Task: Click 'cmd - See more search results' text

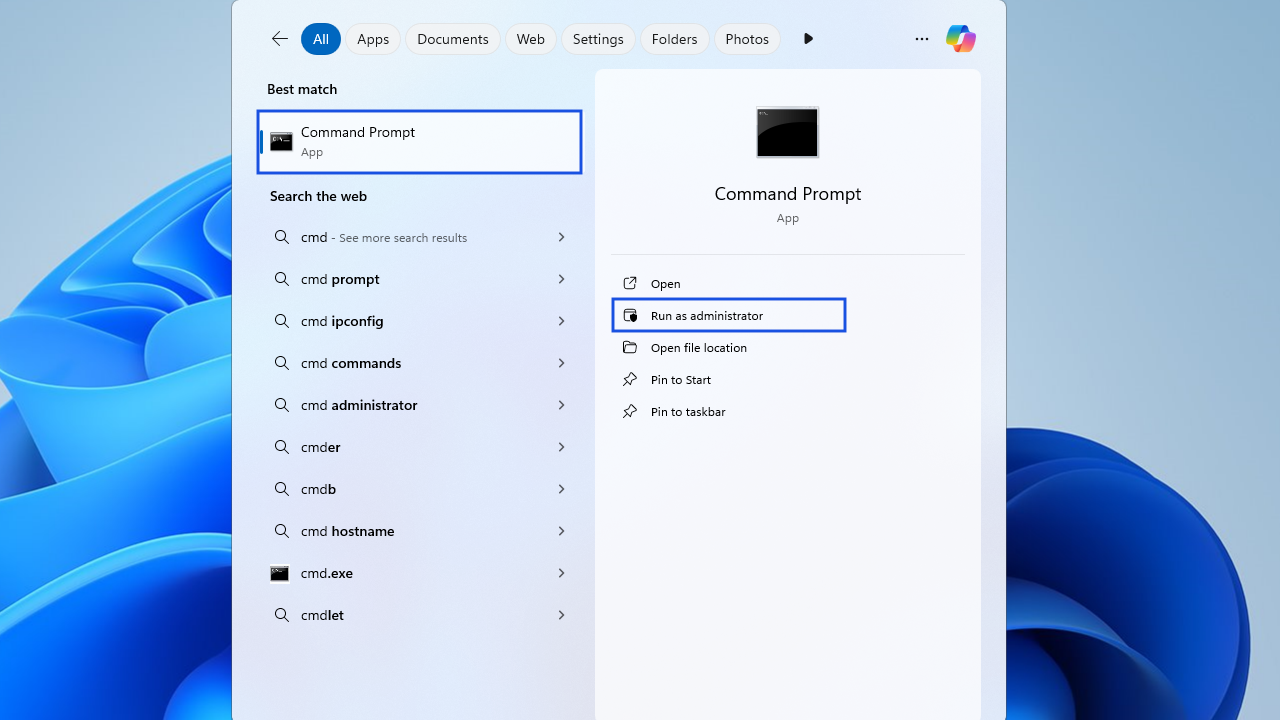Action: point(384,237)
